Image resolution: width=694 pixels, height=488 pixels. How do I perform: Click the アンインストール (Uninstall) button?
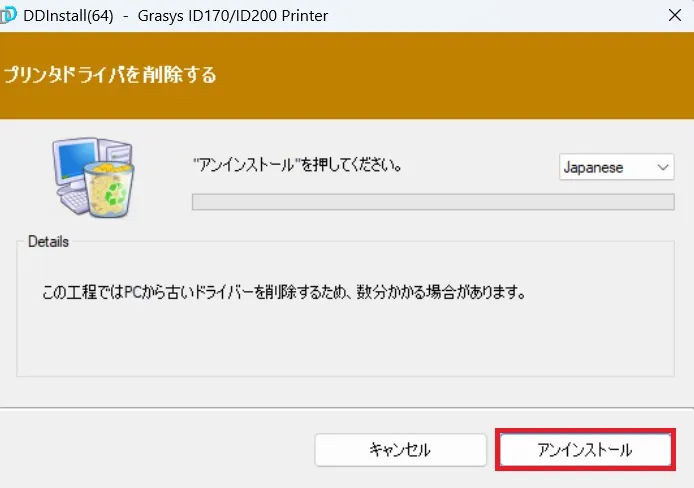click(585, 450)
